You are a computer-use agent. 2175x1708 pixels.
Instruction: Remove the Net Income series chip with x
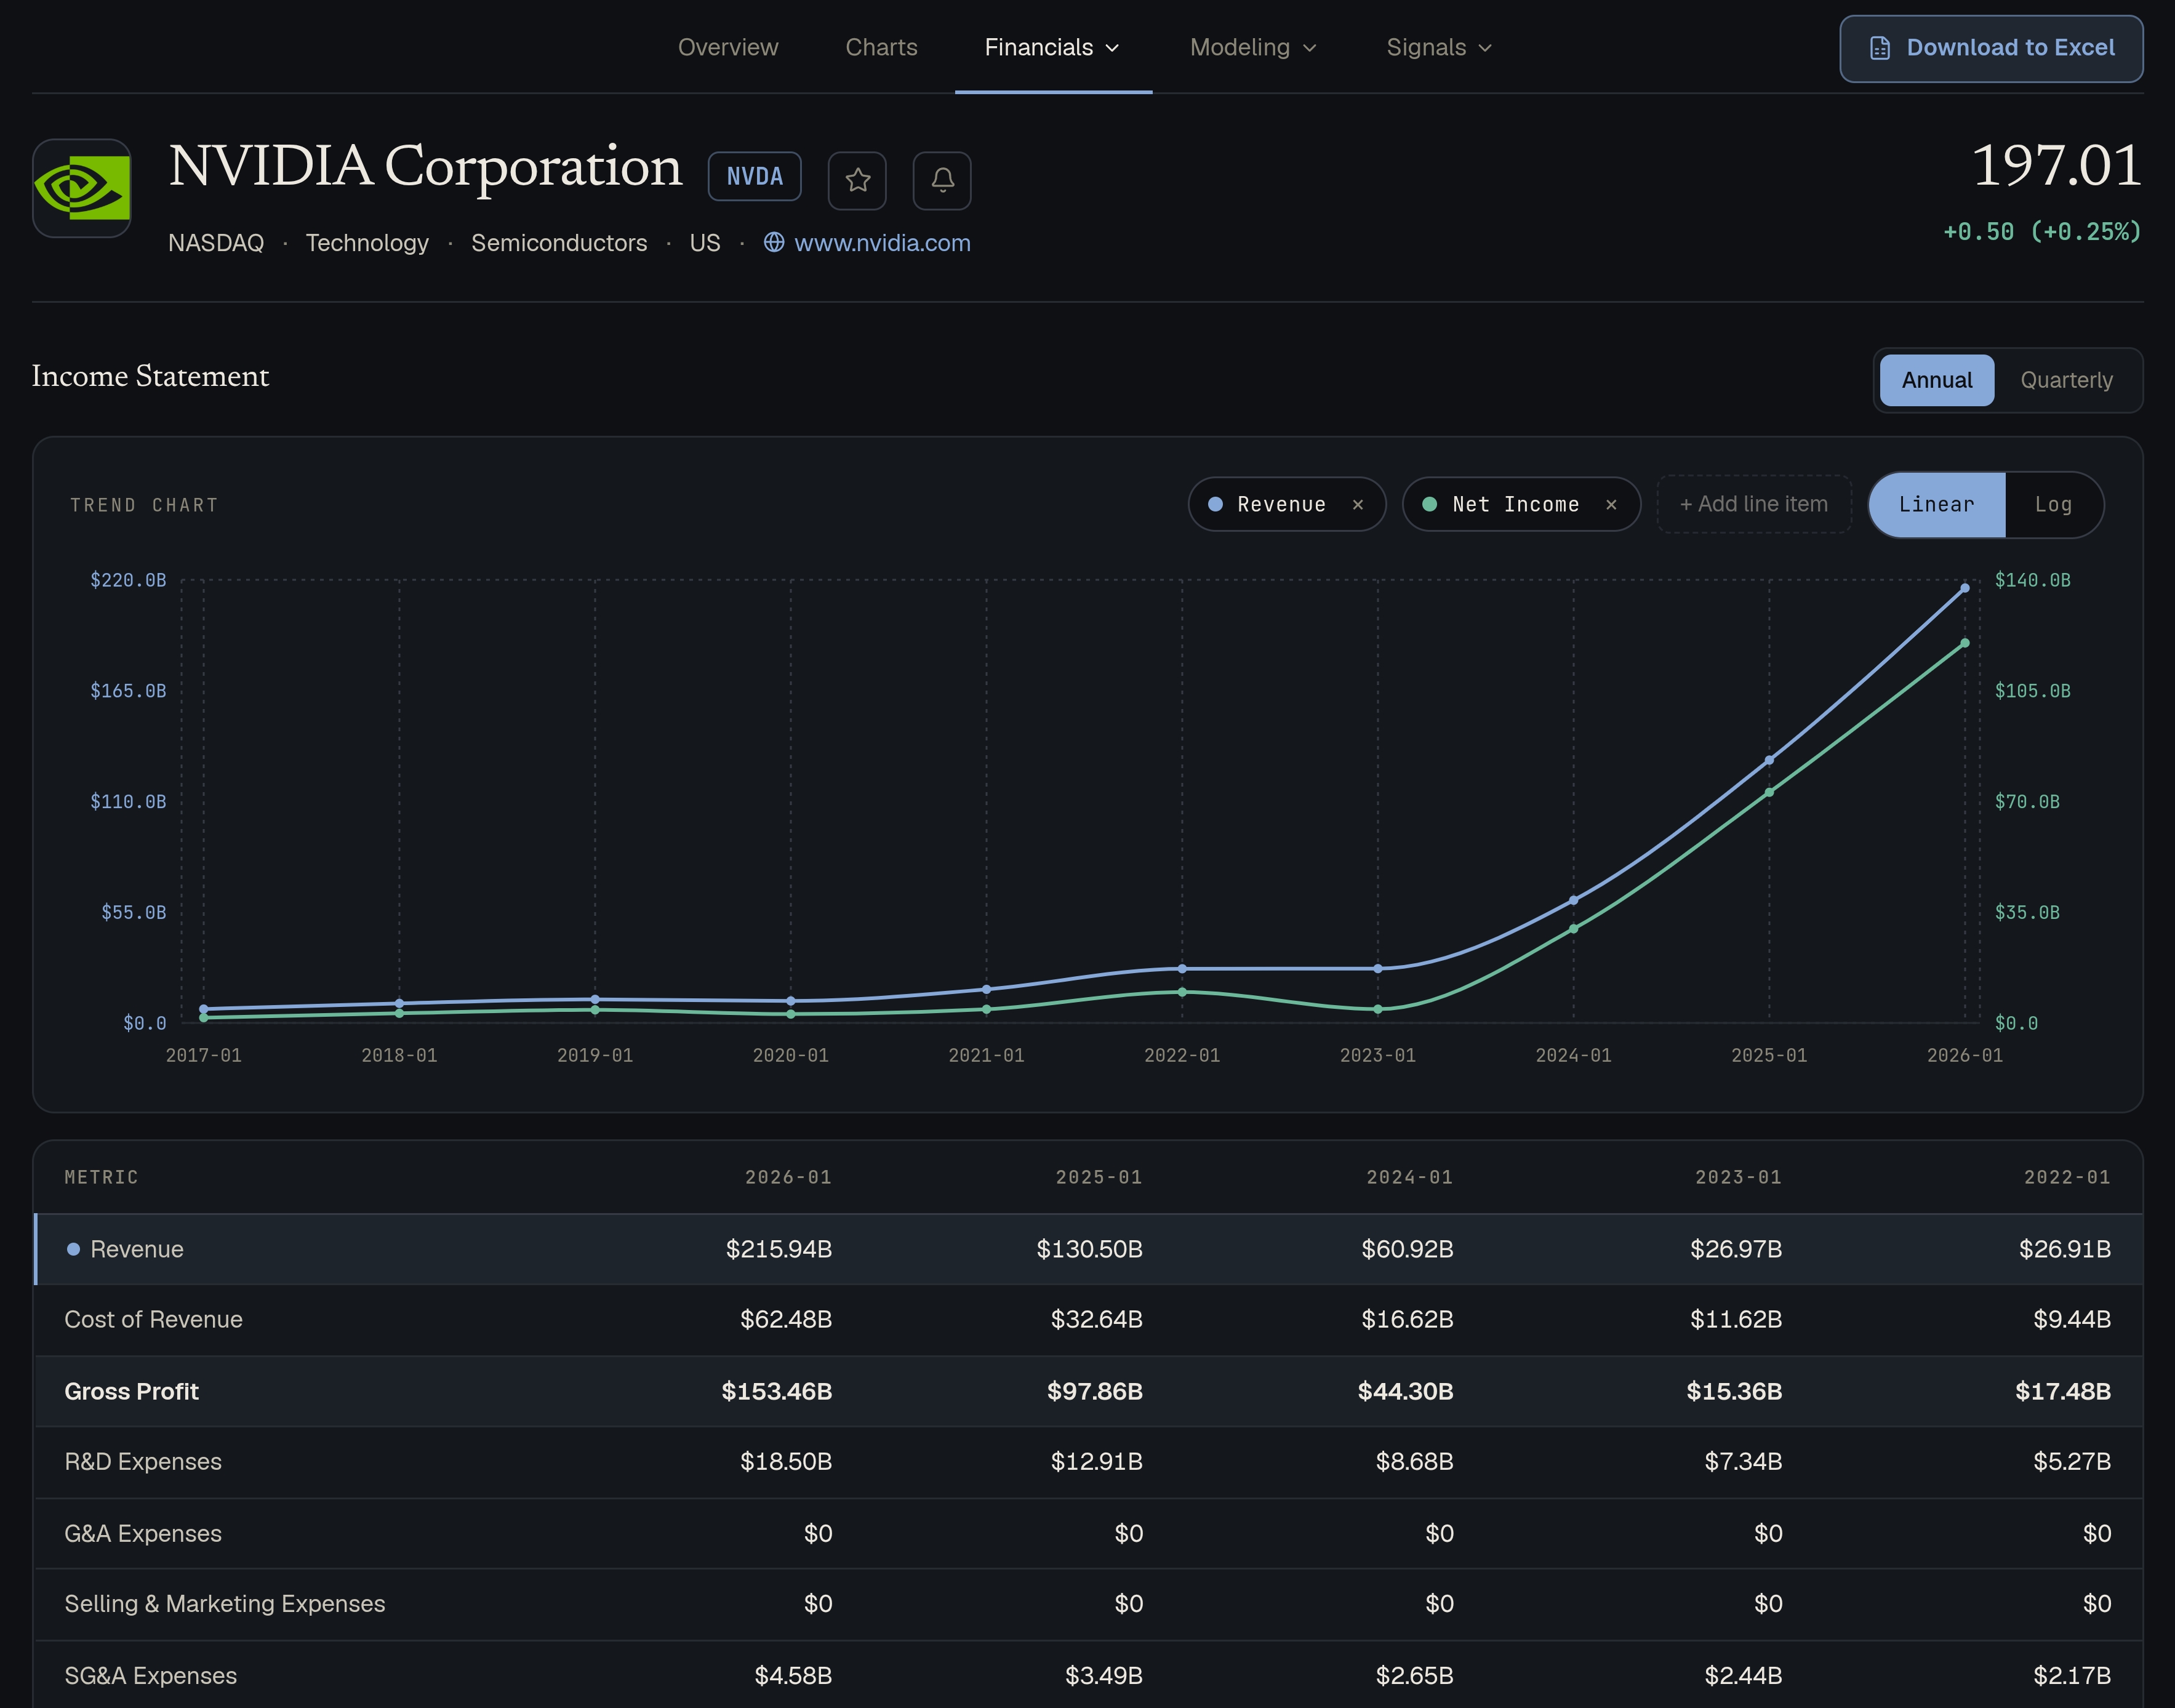[1611, 505]
